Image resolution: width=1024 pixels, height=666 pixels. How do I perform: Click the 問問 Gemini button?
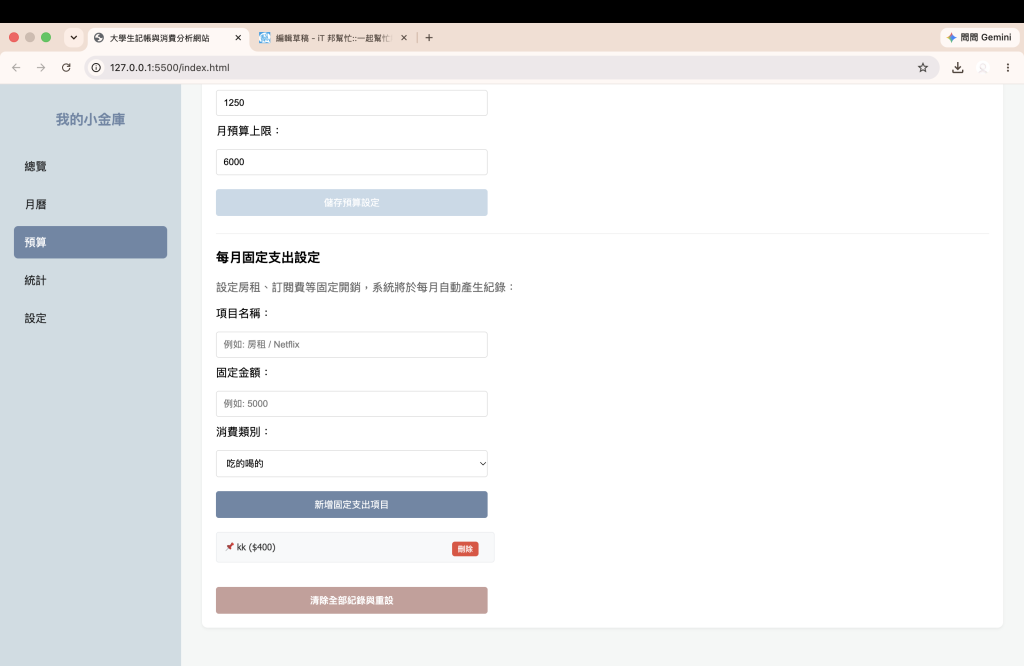[980, 37]
